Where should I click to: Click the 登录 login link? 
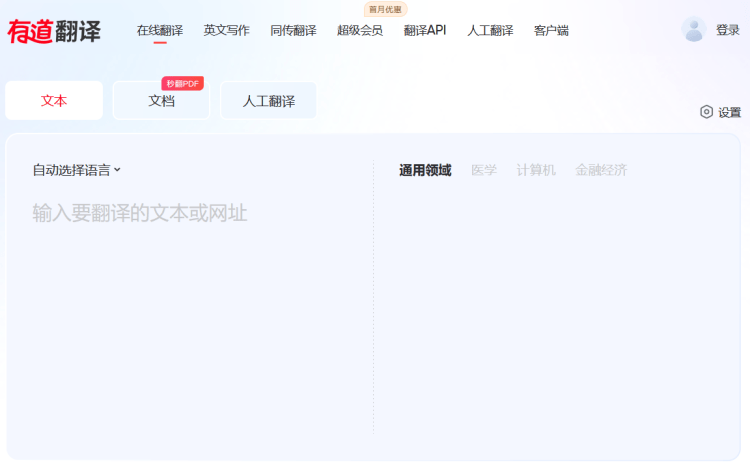728,30
